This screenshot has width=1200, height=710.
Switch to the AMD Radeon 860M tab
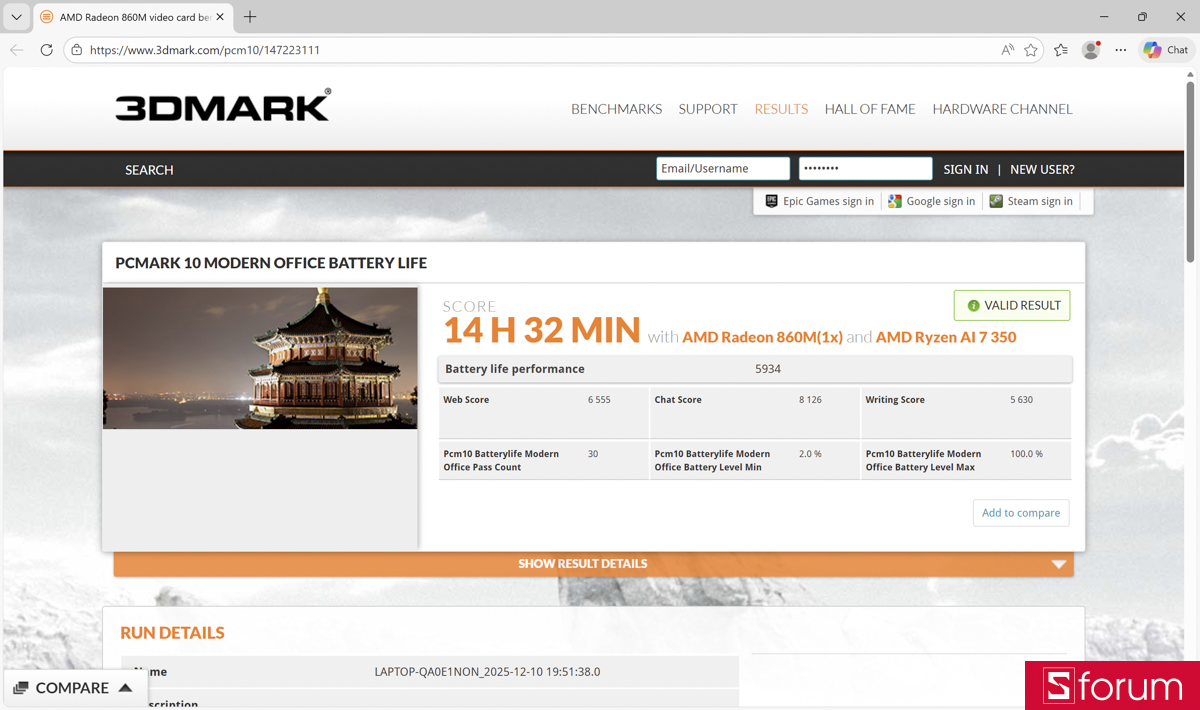130,17
